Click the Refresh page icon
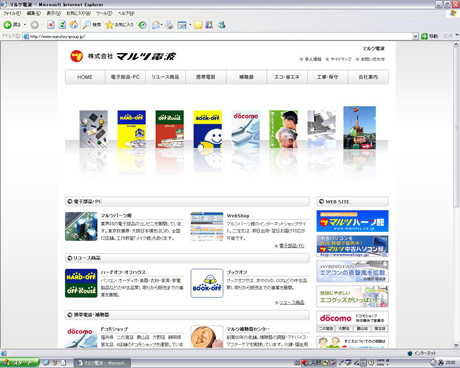The width and height of the screenshot is (460, 368). 62,25
